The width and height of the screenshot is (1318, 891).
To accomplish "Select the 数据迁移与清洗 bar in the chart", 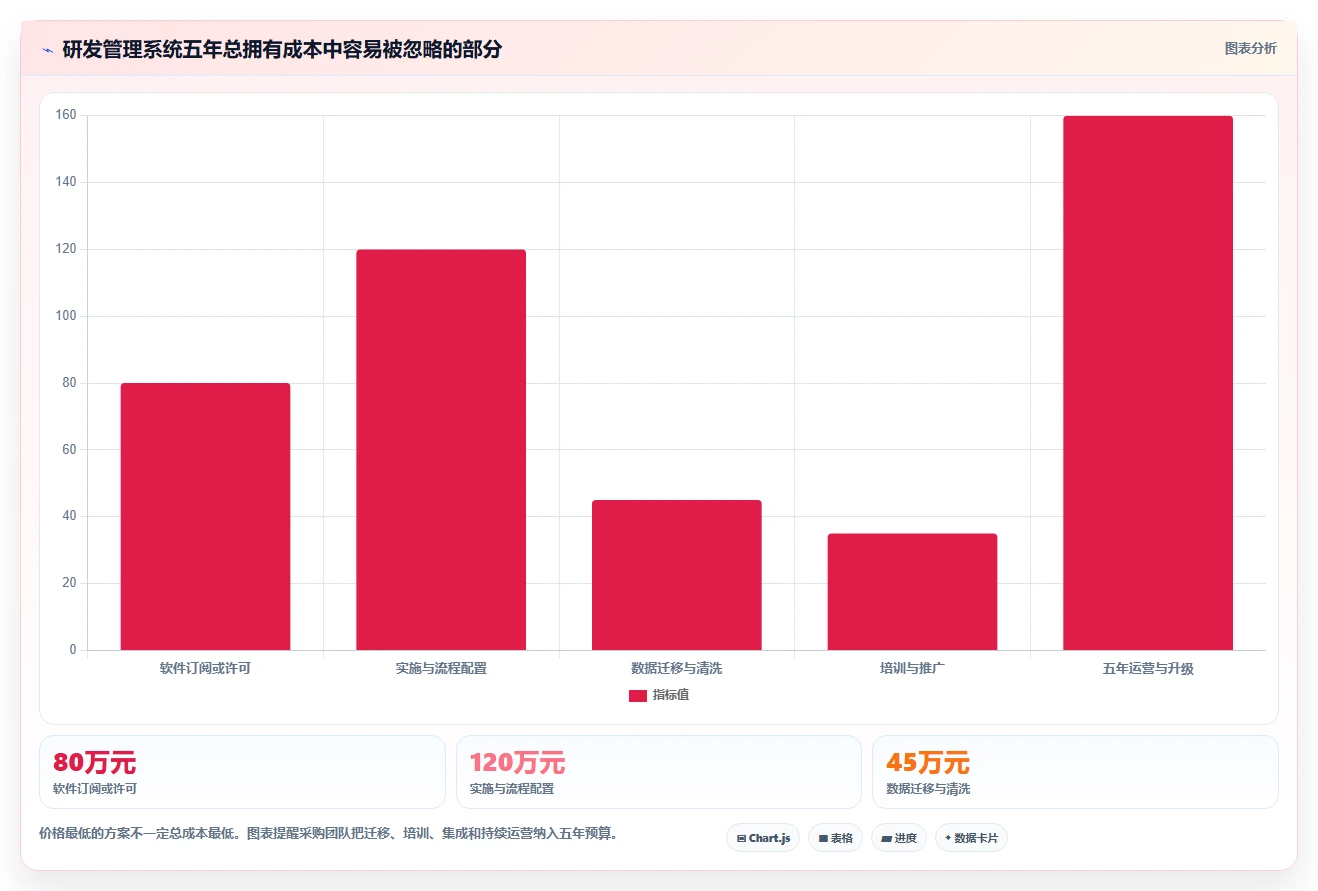I will pos(677,575).
